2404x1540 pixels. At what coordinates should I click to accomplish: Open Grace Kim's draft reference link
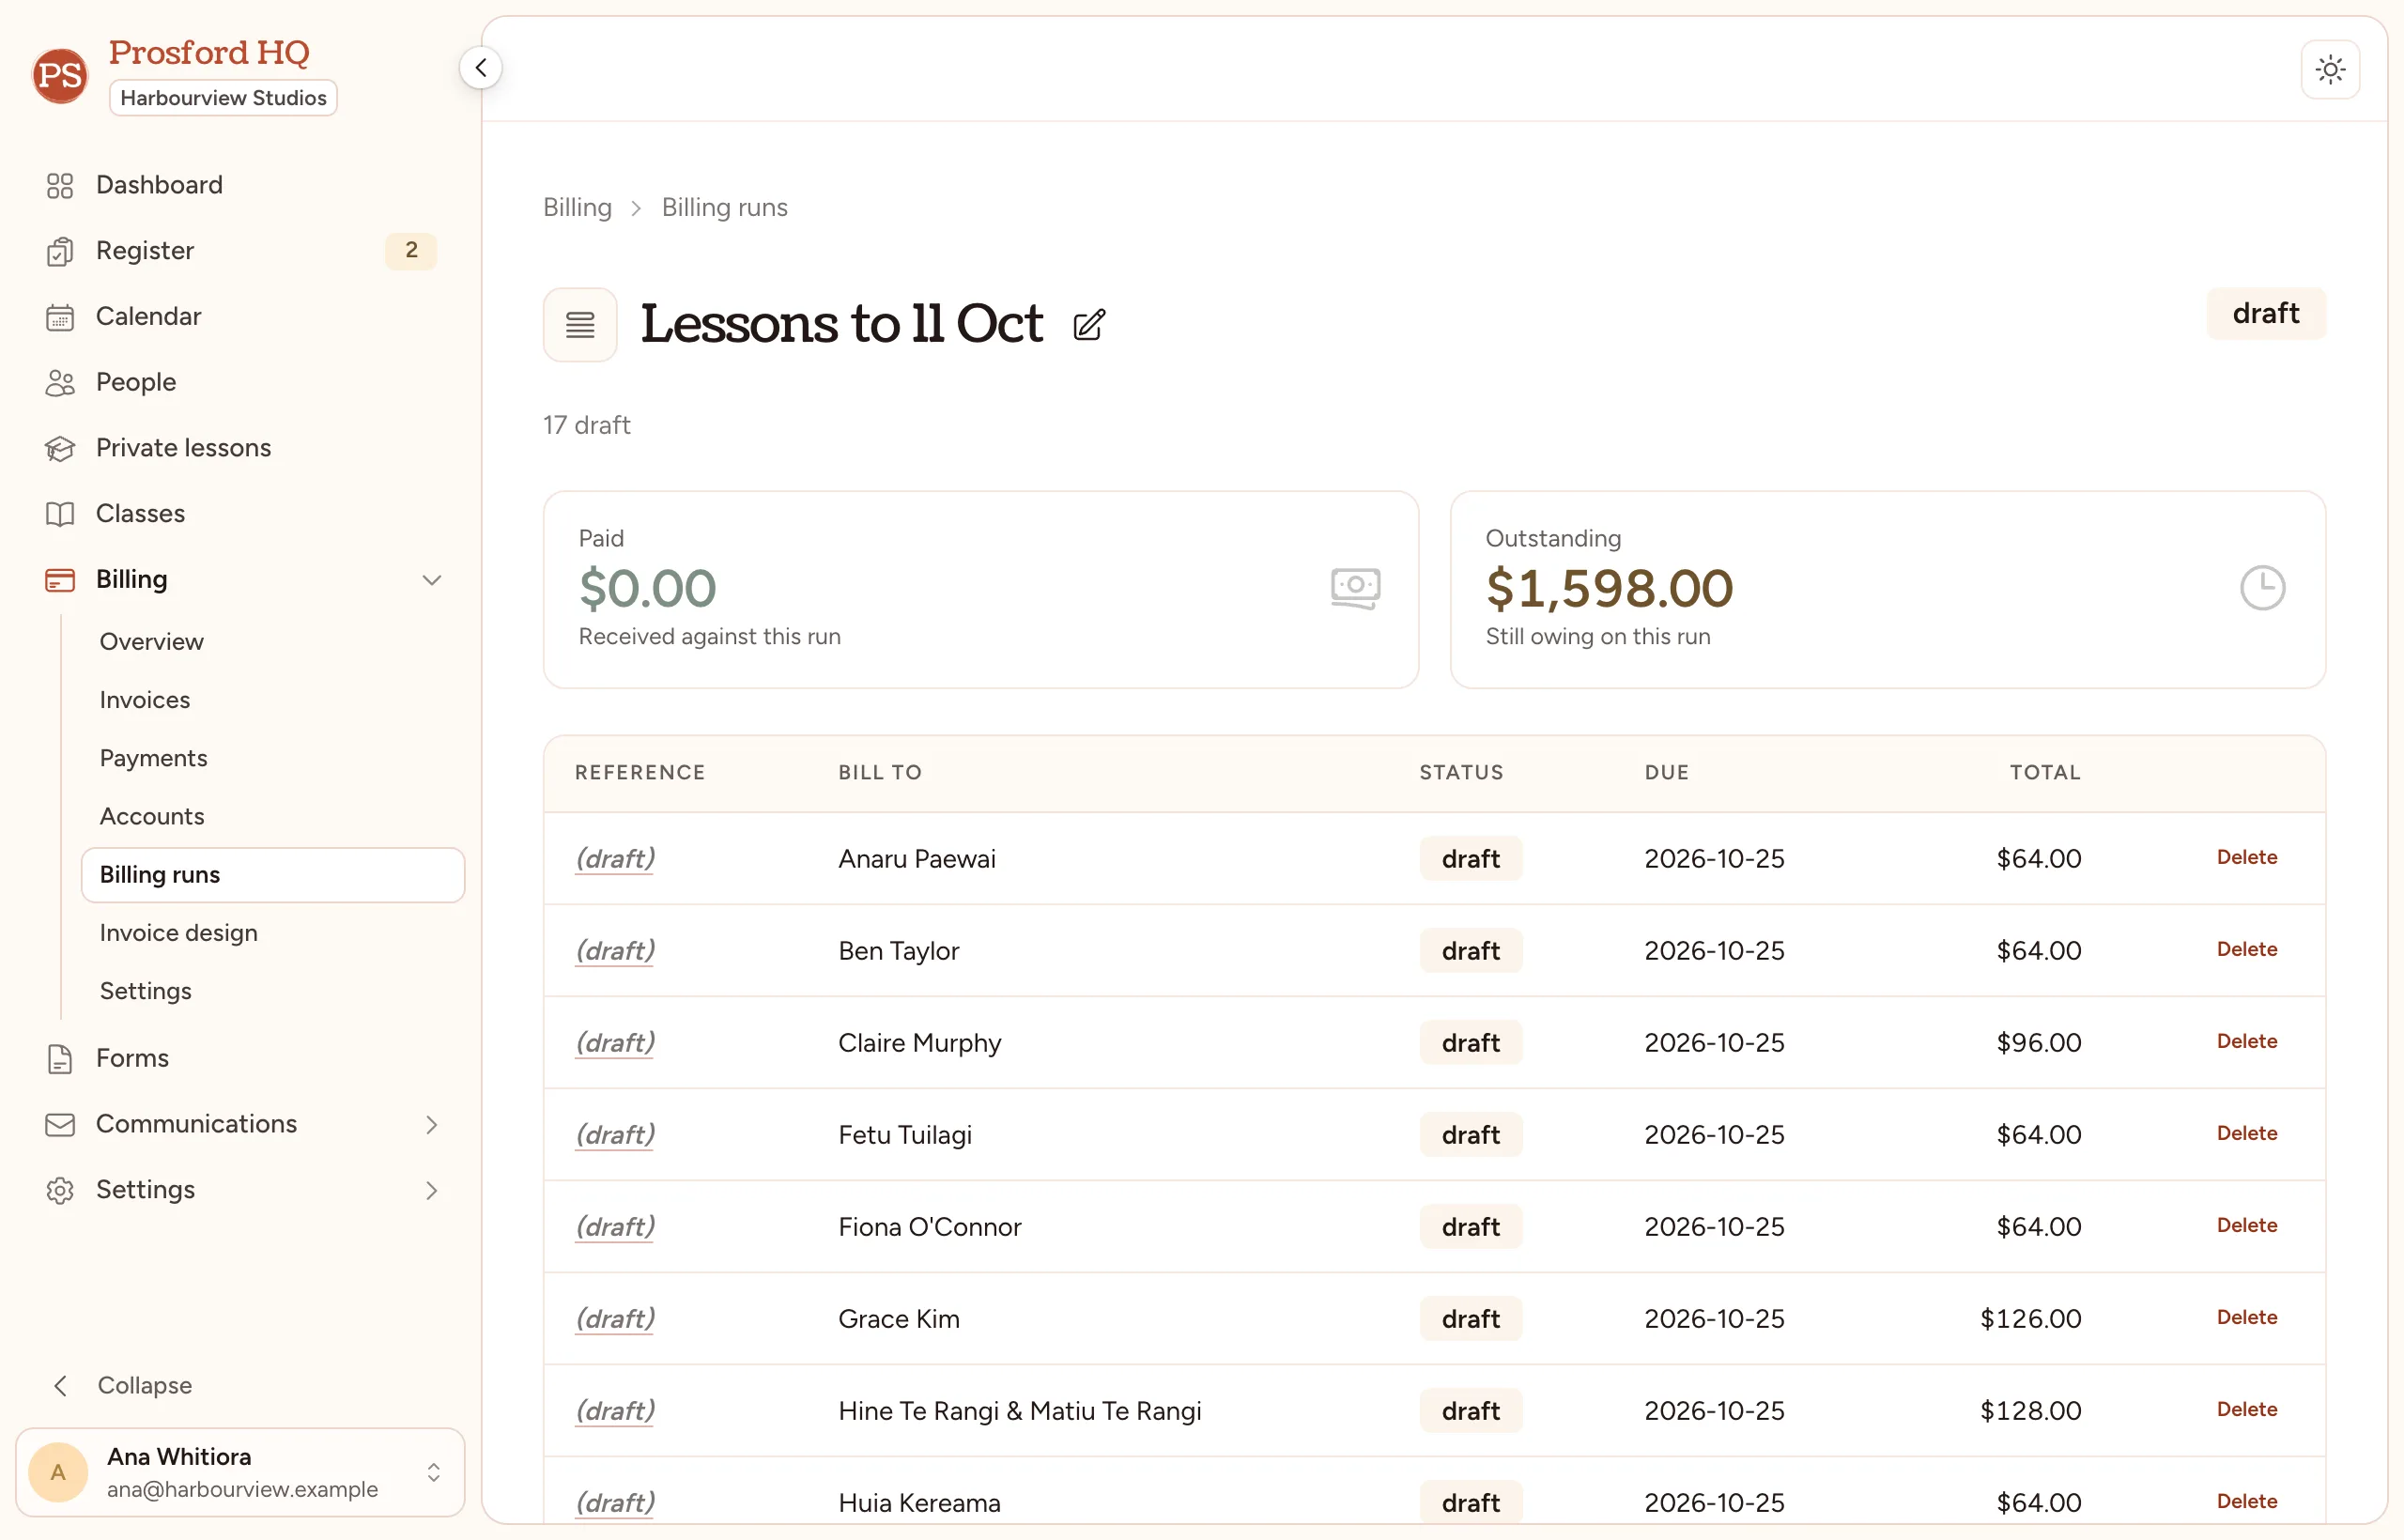(615, 1319)
